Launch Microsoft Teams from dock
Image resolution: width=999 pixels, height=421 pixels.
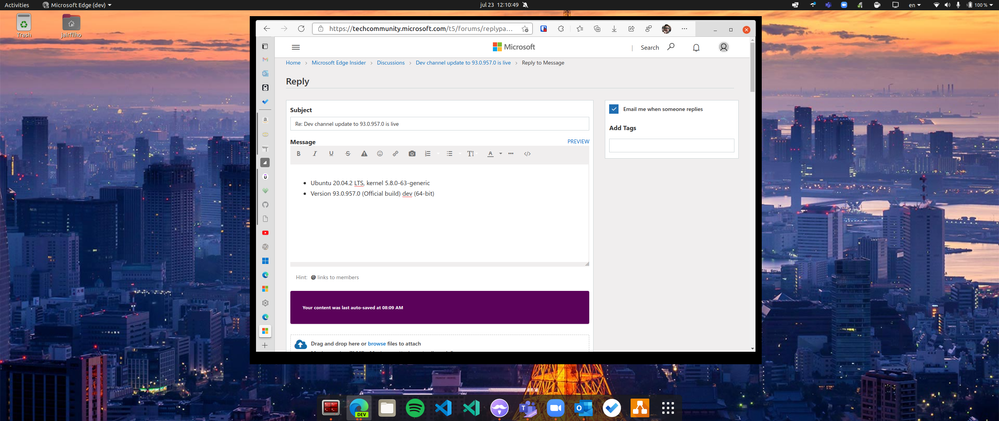pos(528,408)
